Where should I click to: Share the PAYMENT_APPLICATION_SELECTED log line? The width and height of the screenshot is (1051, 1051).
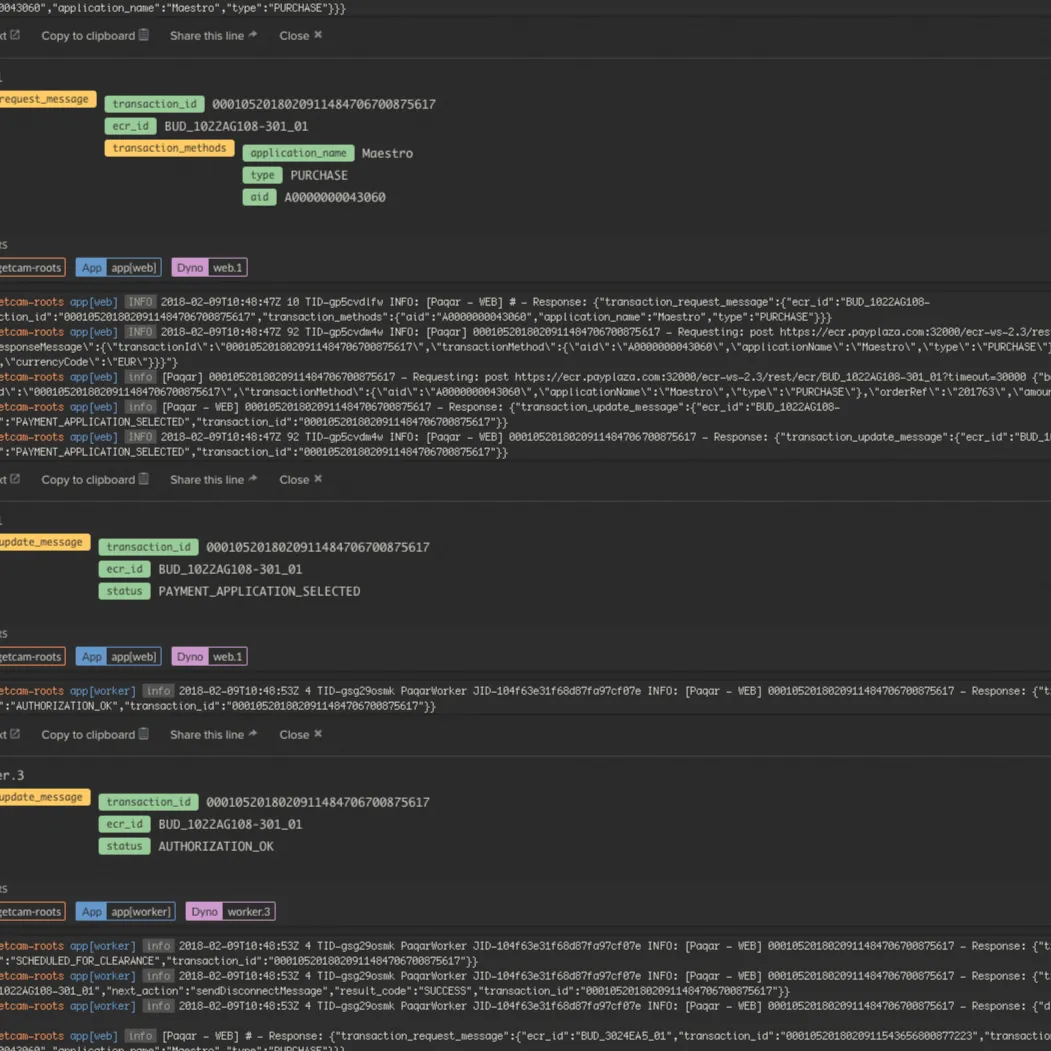point(213,479)
